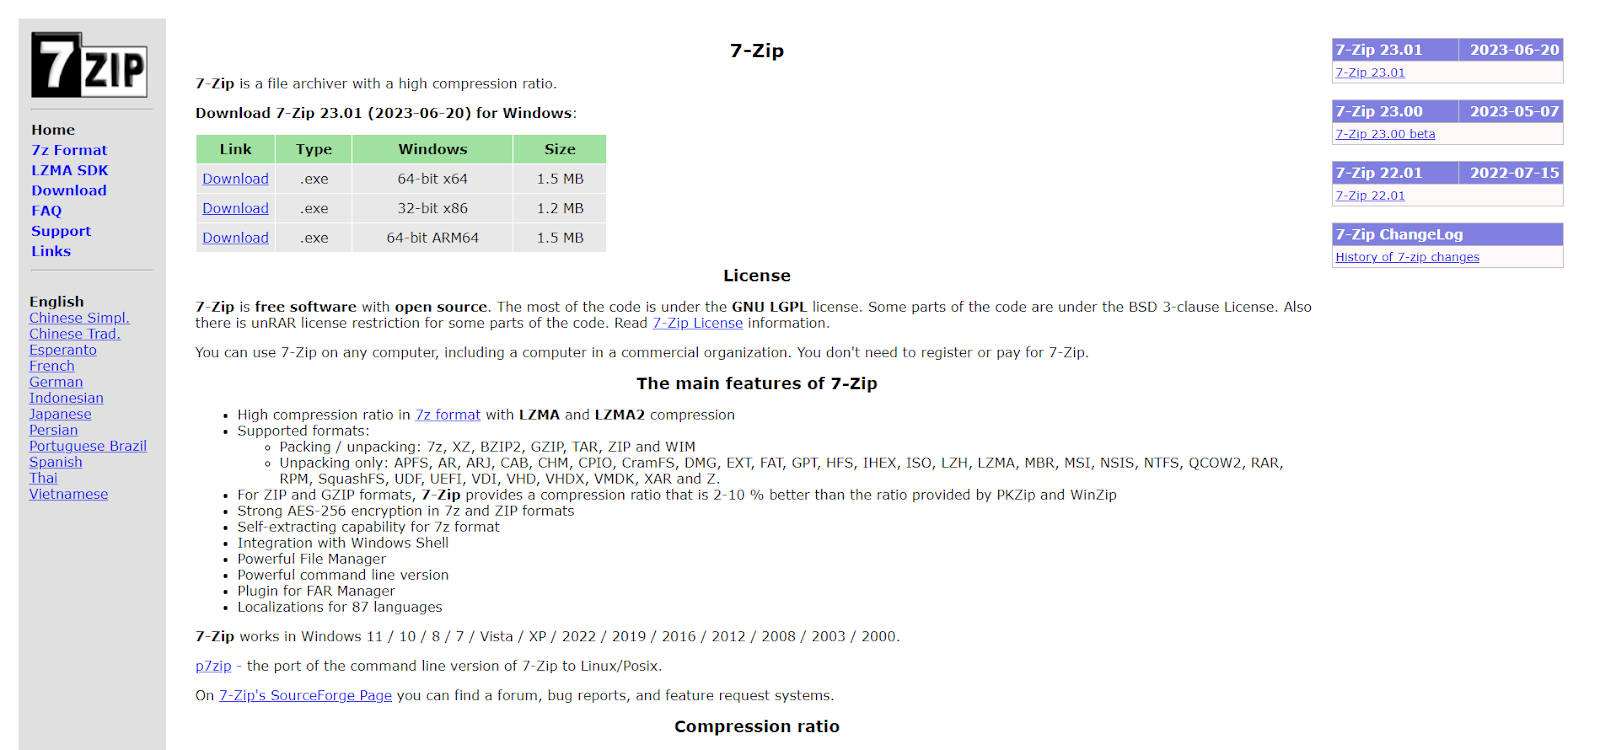The width and height of the screenshot is (1600, 750).
Task: Click the 7-Zip 22.01 news header
Action: coord(1395,173)
